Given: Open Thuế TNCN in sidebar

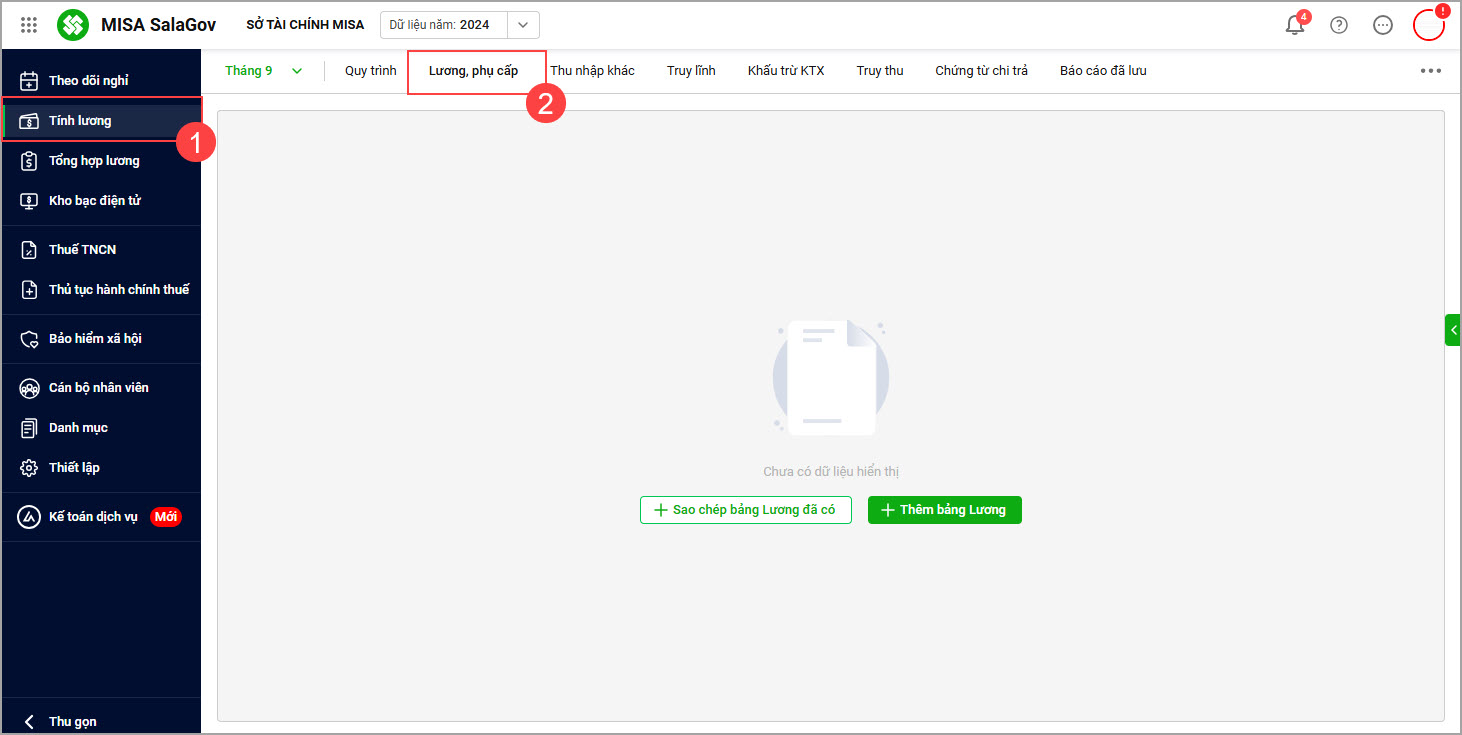Looking at the screenshot, I should (100, 249).
